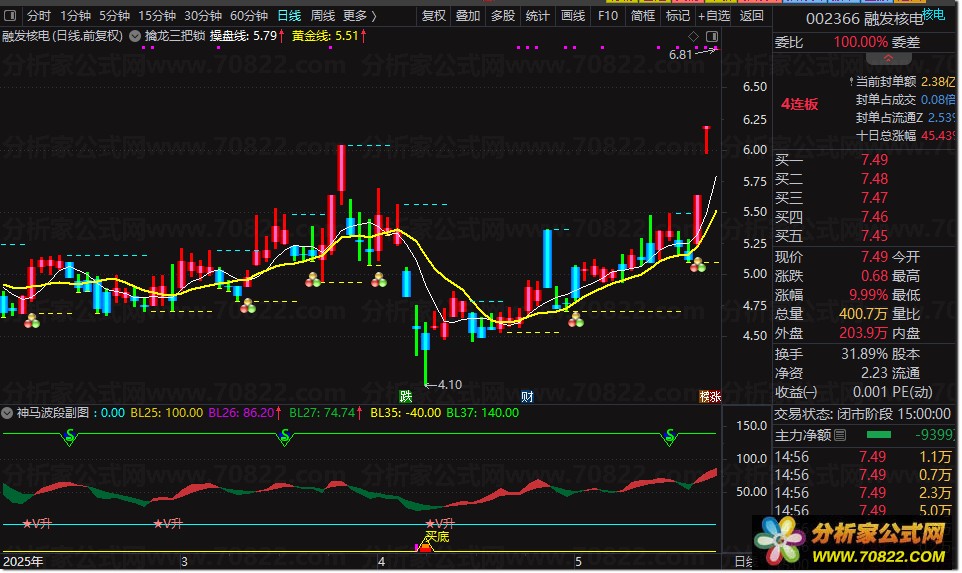Switch to the 分时 period tab
962x573 pixels.
[38, 16]
